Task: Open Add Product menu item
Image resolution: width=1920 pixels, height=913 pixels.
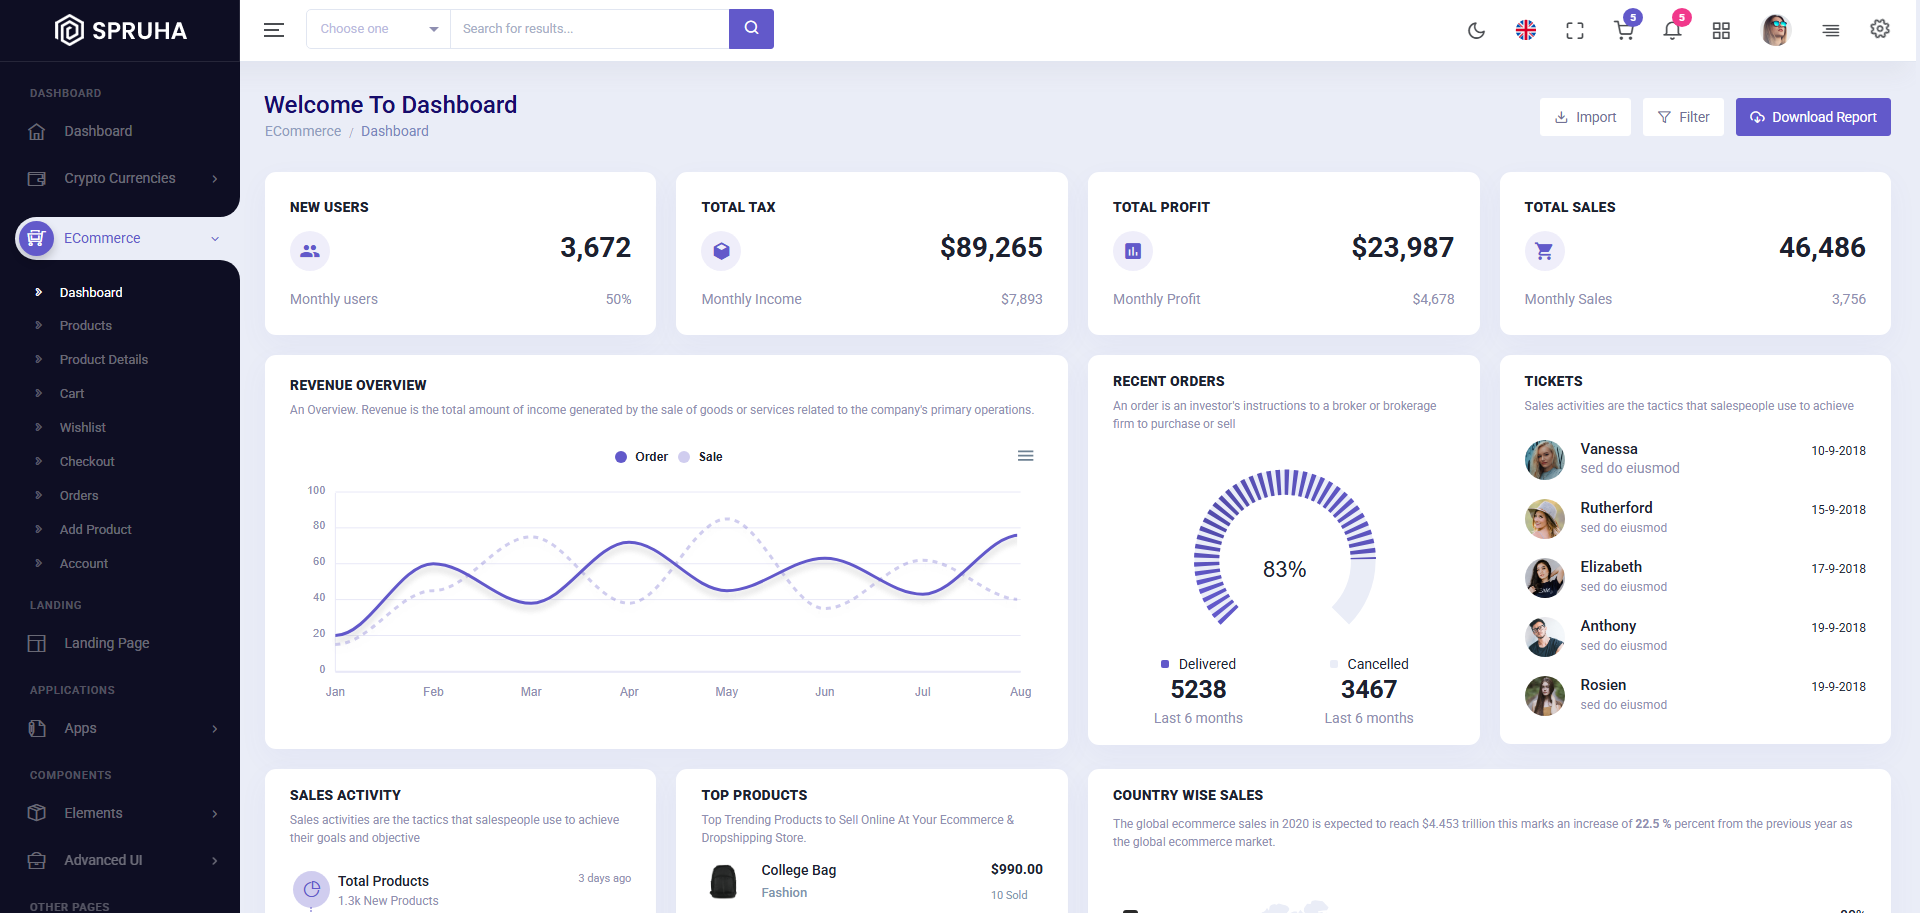Action: point(96,530)
